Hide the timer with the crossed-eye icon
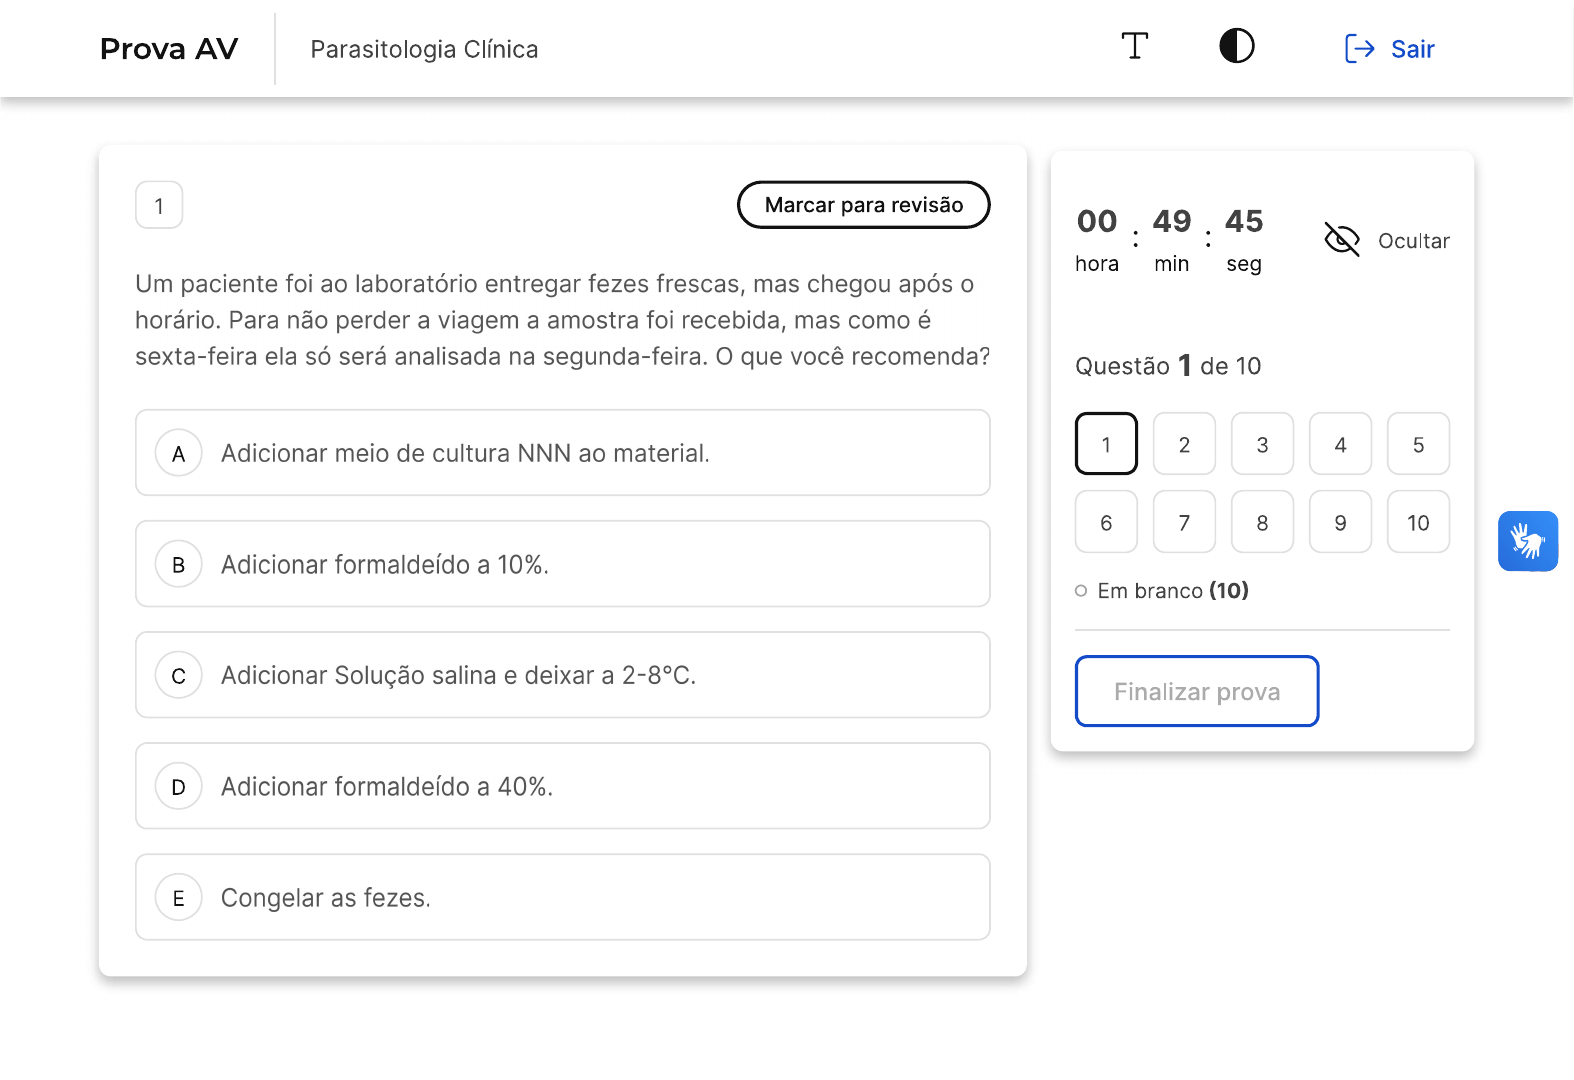This screenshot has height=1080, width=1574. (x=1341, y=240)
